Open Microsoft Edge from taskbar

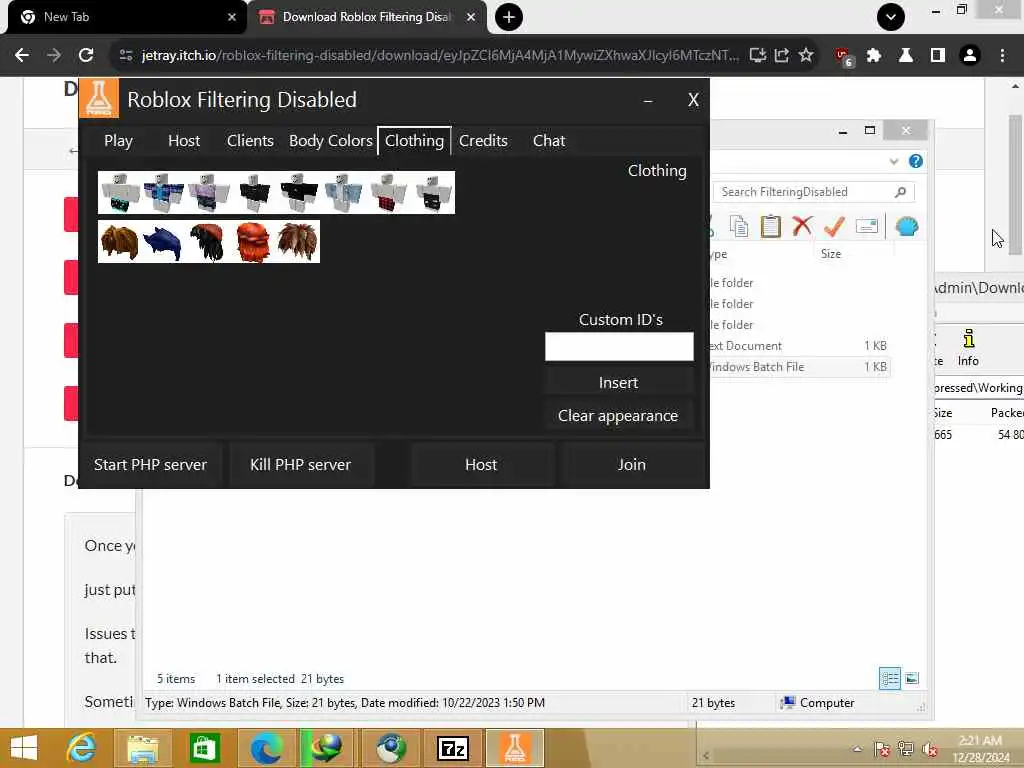pyautogui.click(x=266, y=748)
